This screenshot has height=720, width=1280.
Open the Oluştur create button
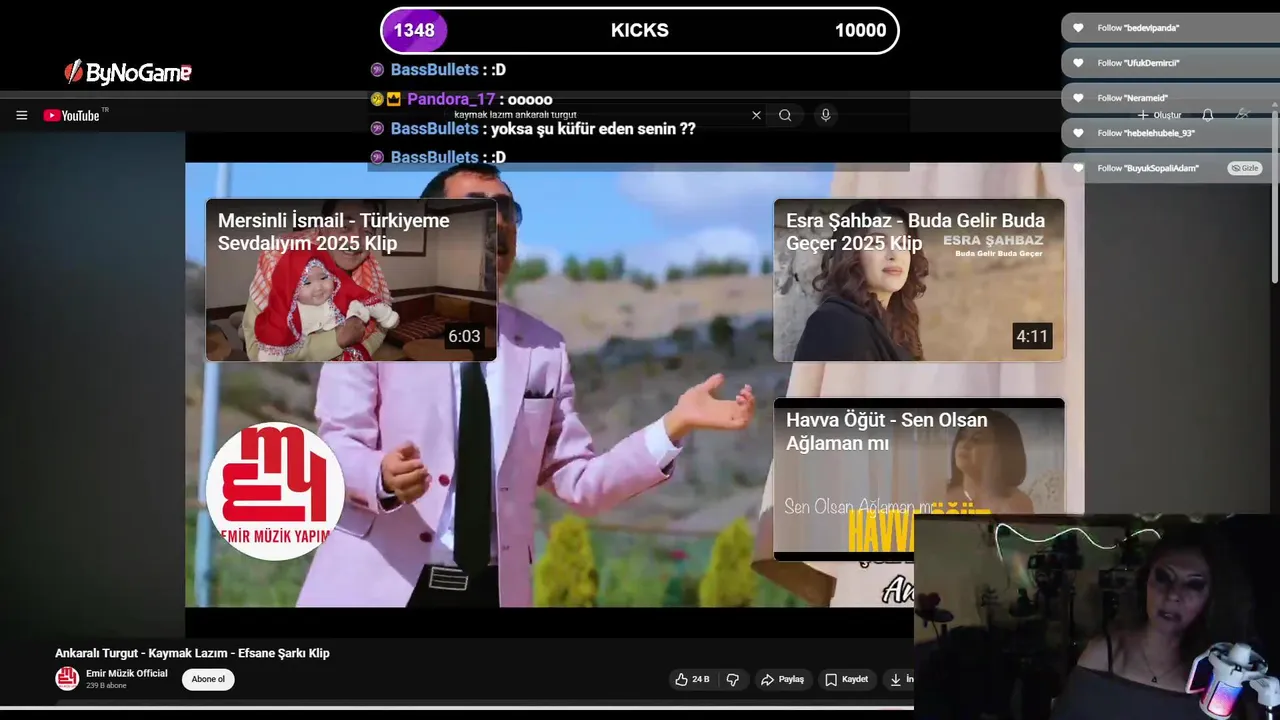click(x=1159, y=115)
